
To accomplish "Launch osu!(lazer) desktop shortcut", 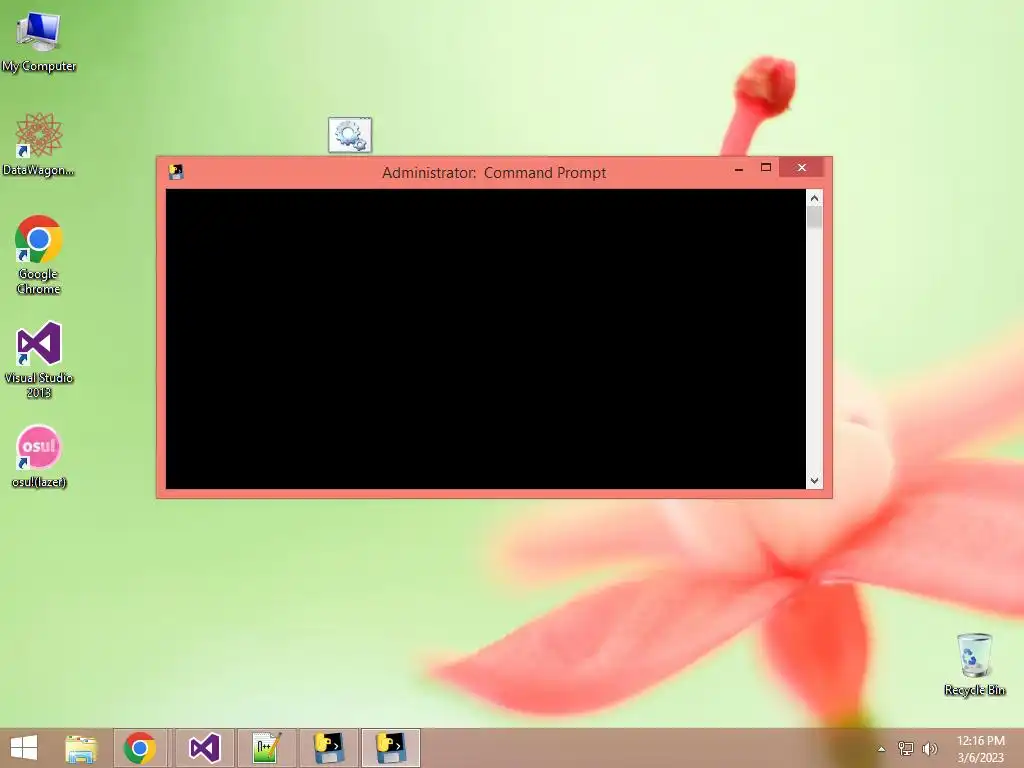I will pos(39,456).
